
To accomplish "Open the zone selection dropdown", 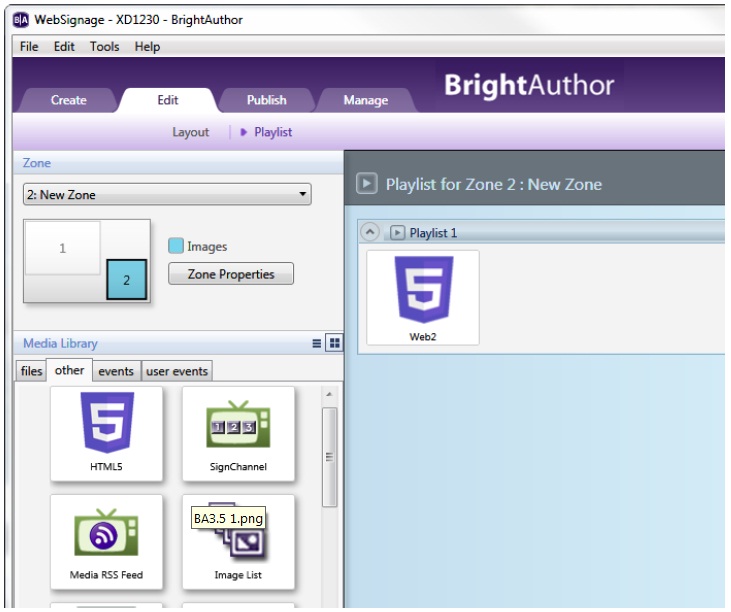I will (x=167, y=194).
